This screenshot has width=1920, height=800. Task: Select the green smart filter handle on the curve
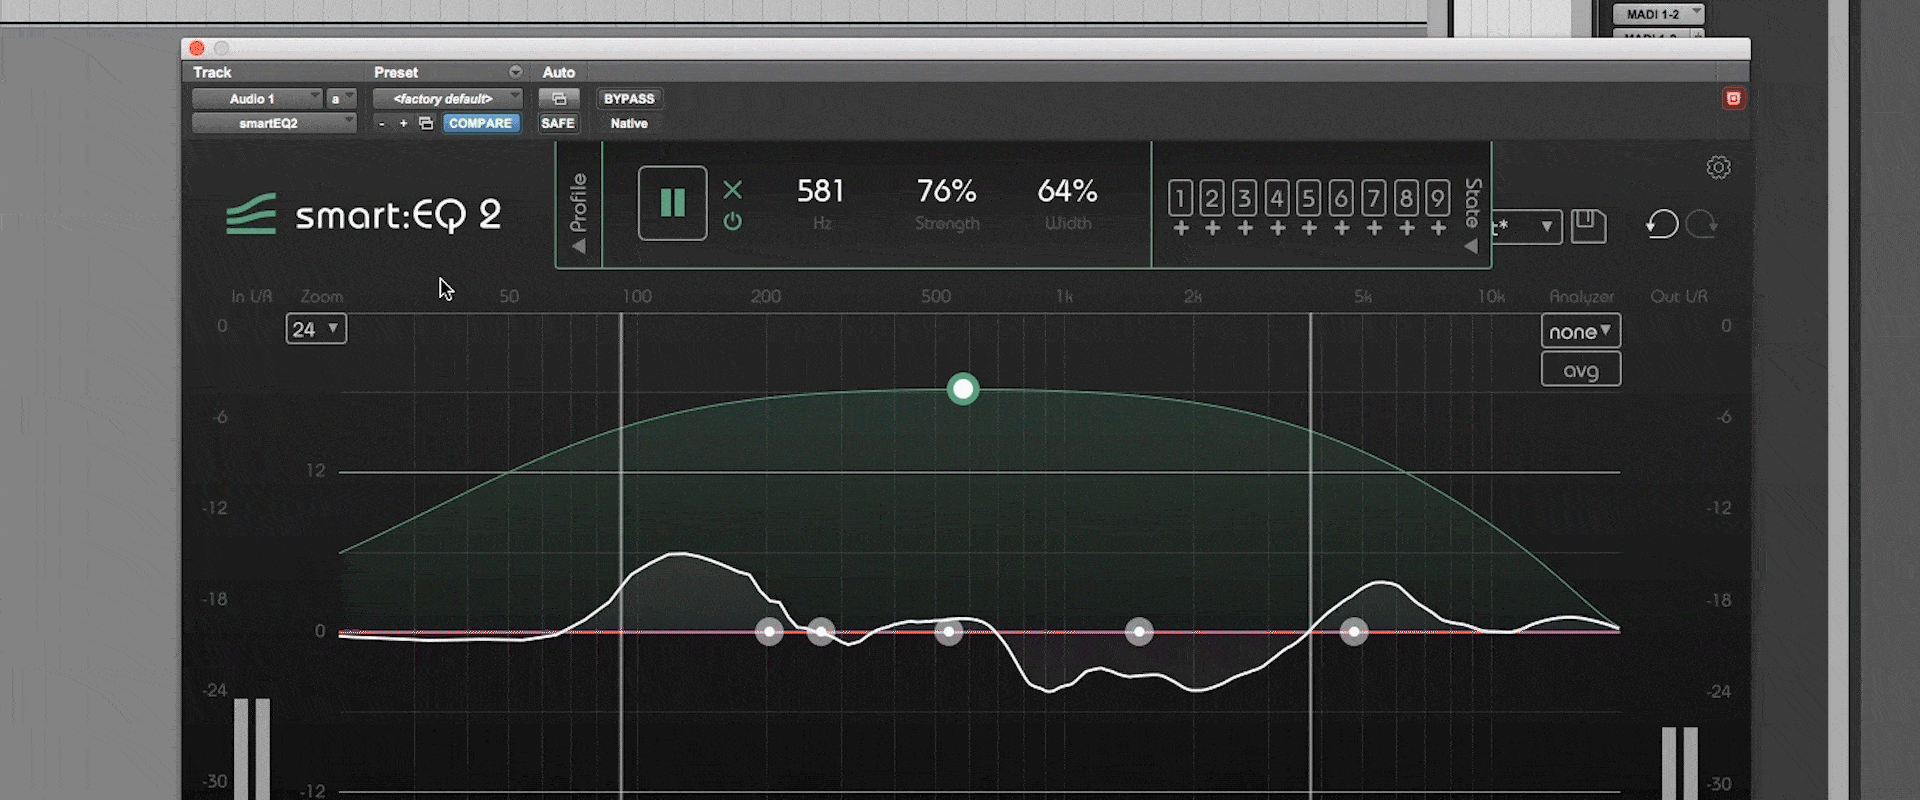pyautogui.click(x=963, y=389)
